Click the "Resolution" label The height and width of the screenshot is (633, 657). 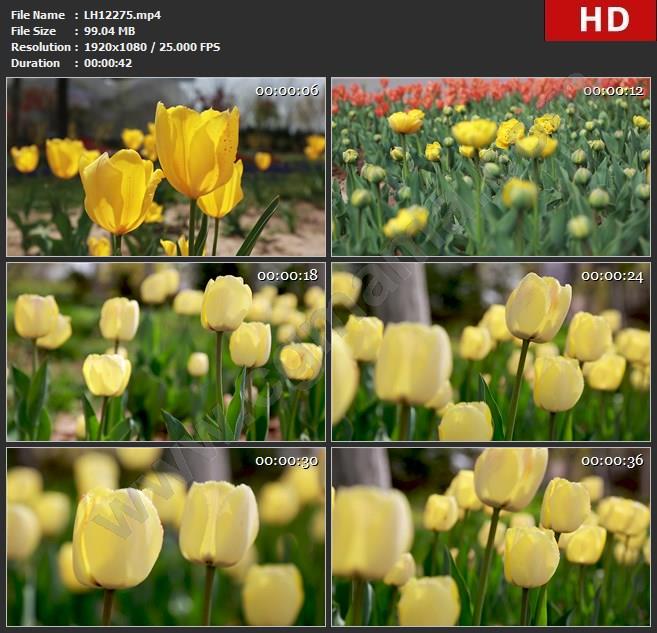coord(40,47)
